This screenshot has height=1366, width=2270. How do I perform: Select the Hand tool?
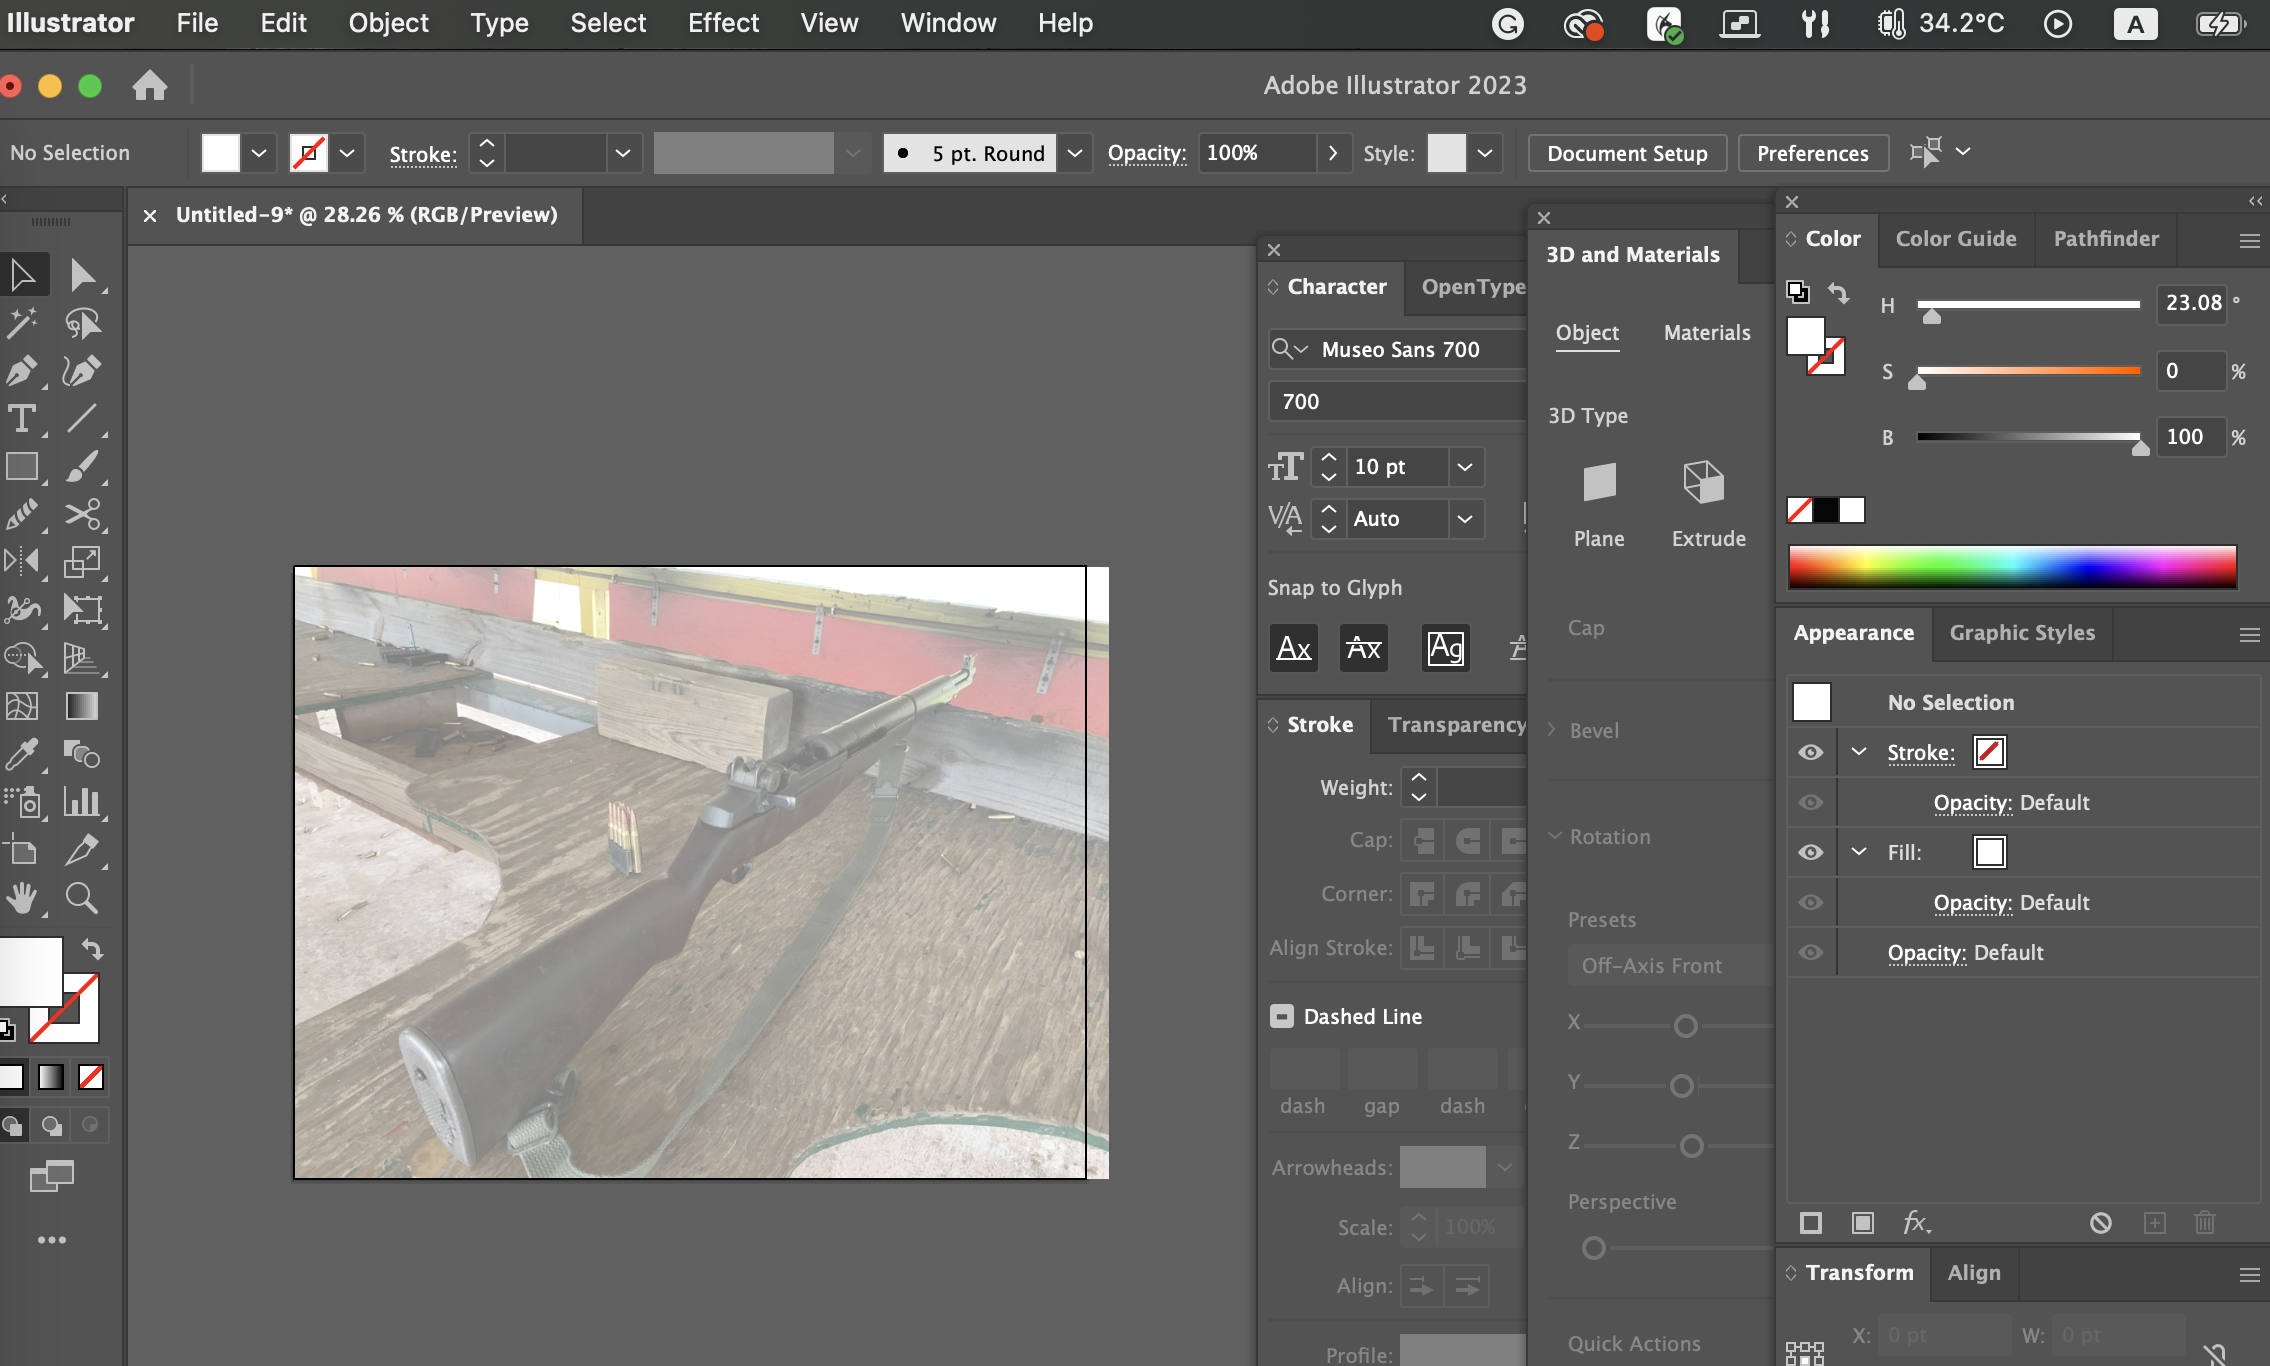coord(22,899)
